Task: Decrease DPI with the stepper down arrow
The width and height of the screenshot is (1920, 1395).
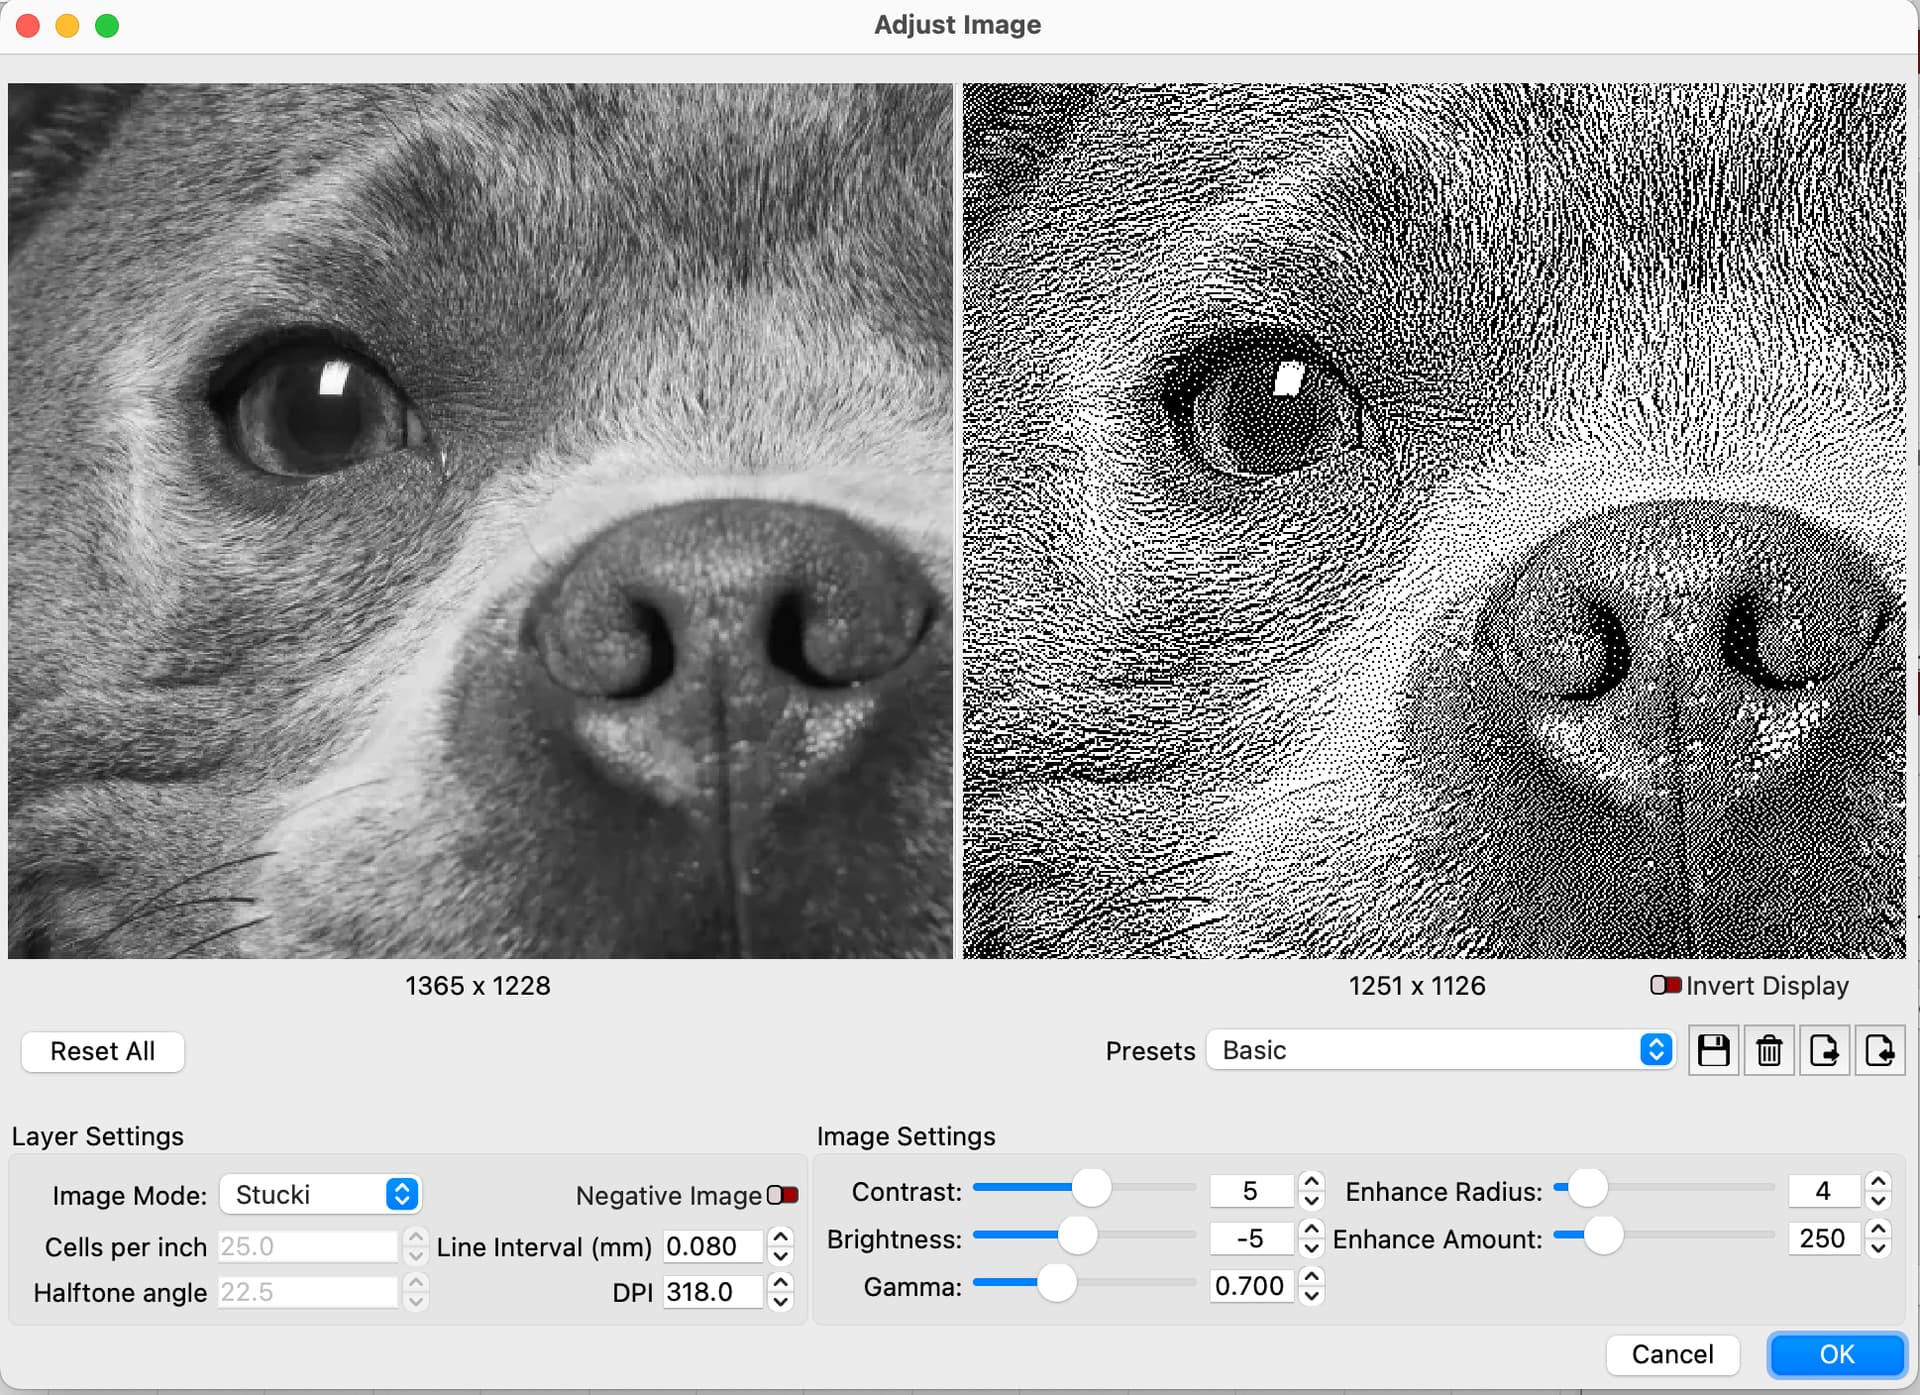Action: coord(781,1302)
